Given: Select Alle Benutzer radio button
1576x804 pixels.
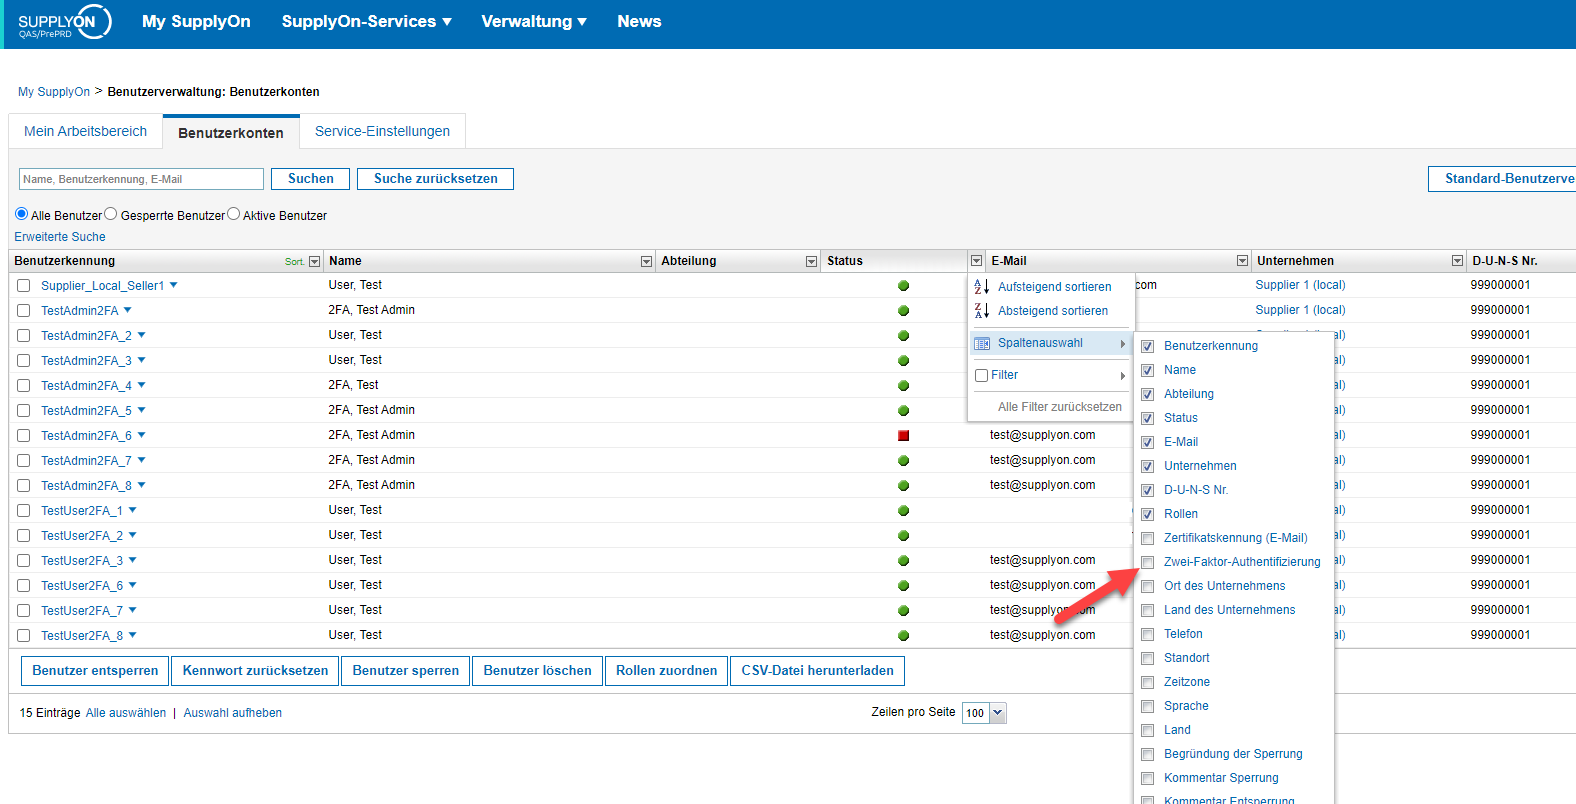Looking at the screenshot, I should tap(21, 214).
